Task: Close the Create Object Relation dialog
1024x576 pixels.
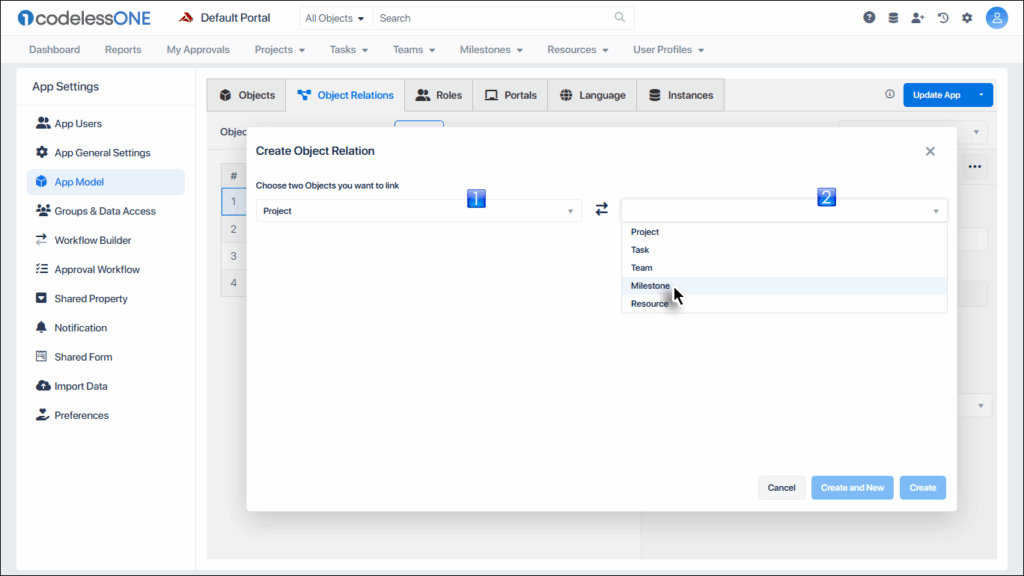Action: [930, 151]
